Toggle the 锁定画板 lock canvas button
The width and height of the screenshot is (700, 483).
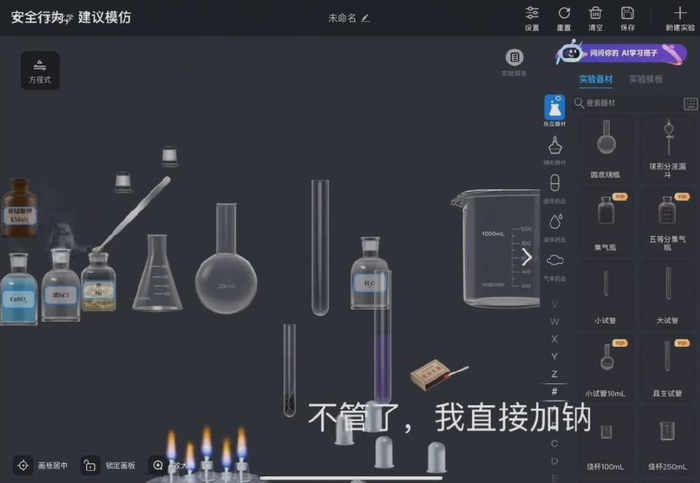click(109, 466)
